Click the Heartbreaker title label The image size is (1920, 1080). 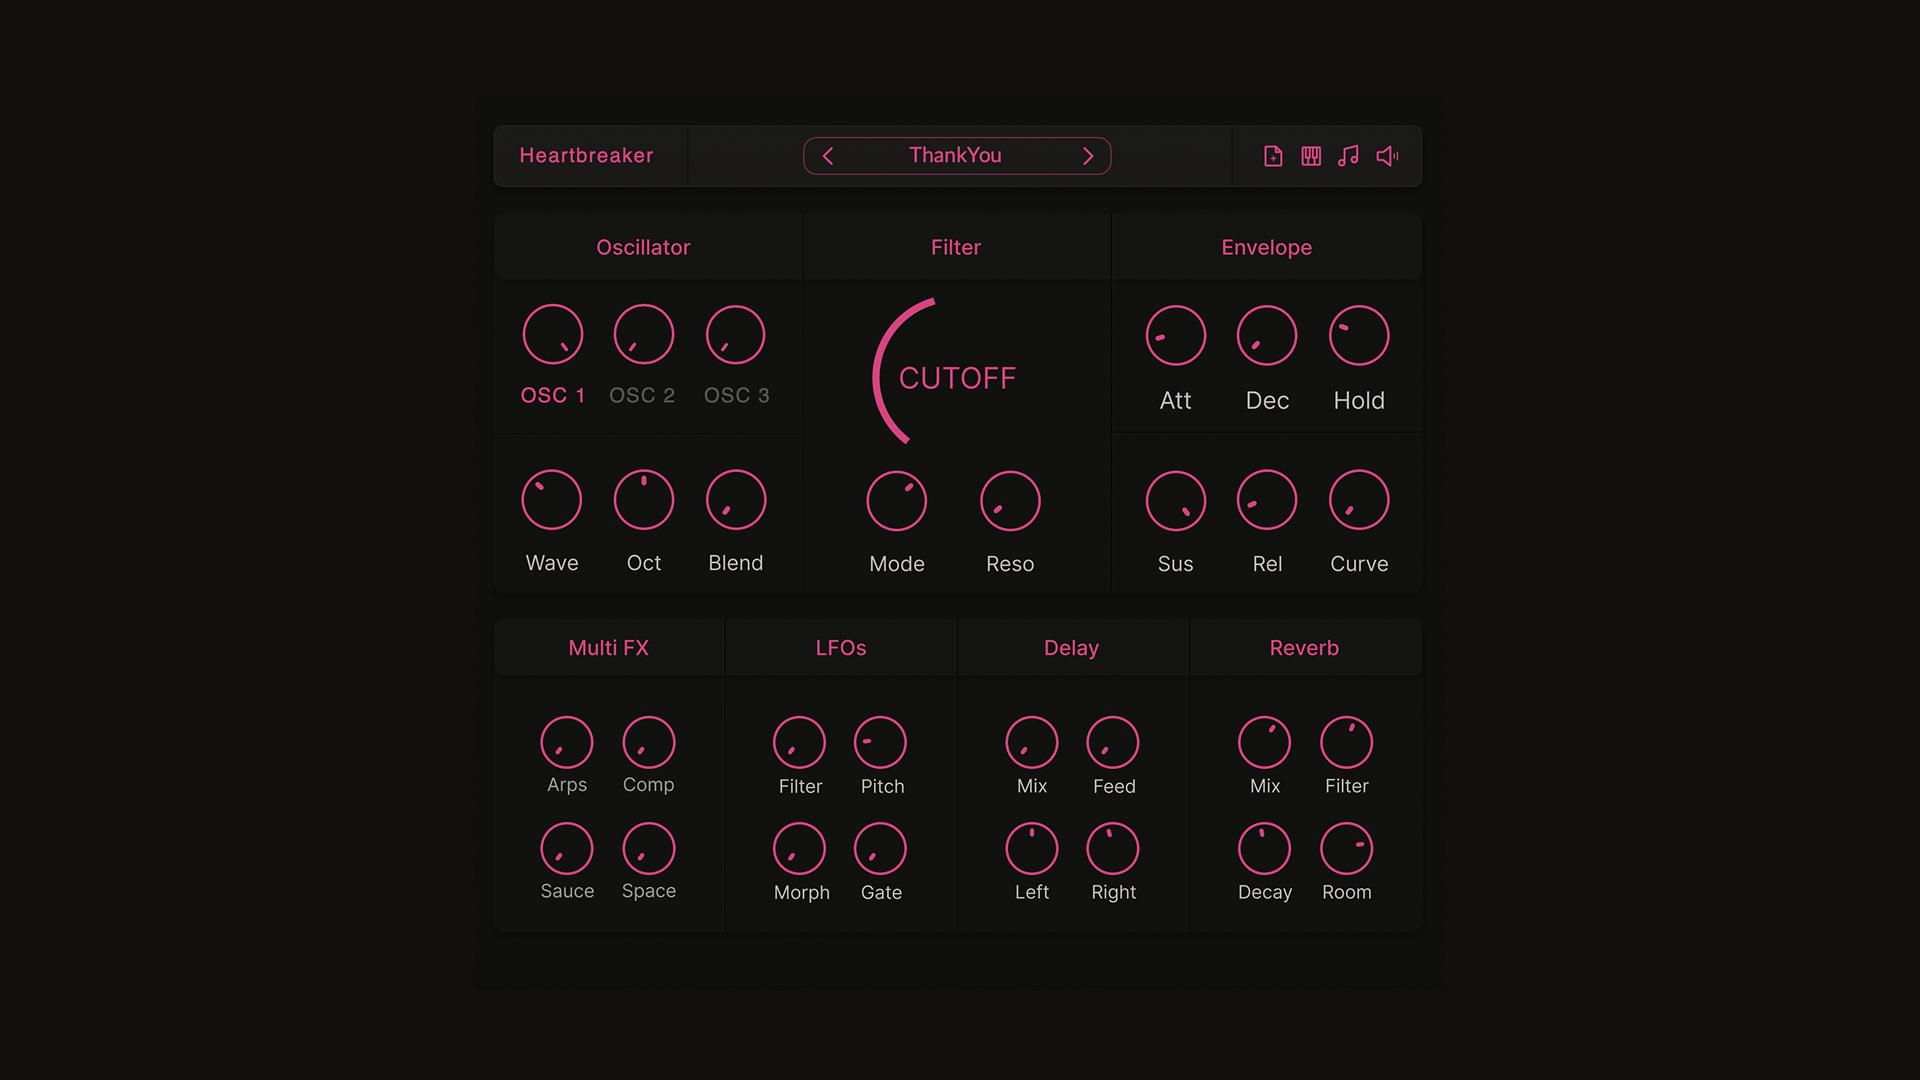[x=586, y=156]
